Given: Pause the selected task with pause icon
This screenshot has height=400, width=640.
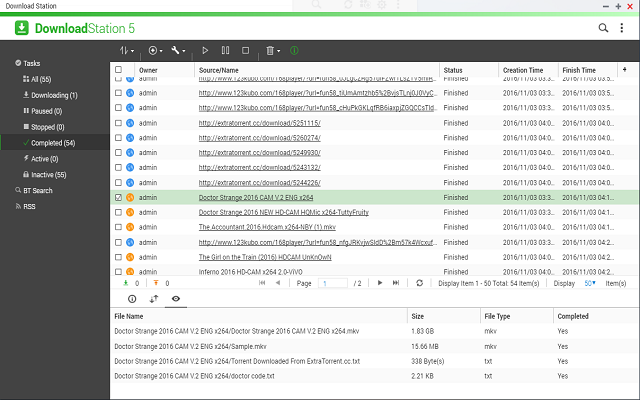Looking at the screenshot, I should tap(226, 49).
